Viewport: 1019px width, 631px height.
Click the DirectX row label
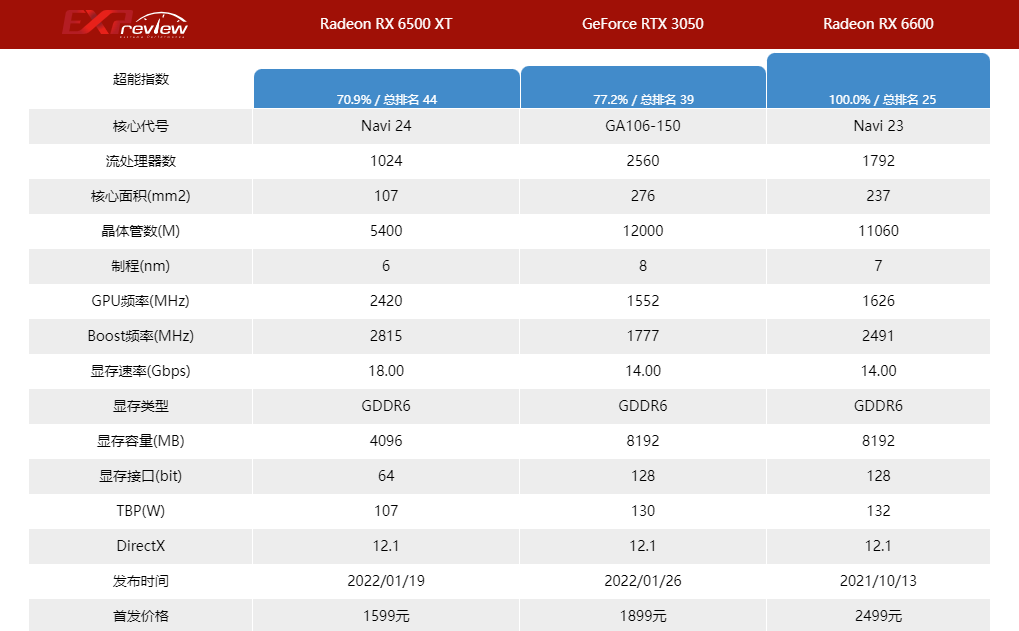coord(140,547)
